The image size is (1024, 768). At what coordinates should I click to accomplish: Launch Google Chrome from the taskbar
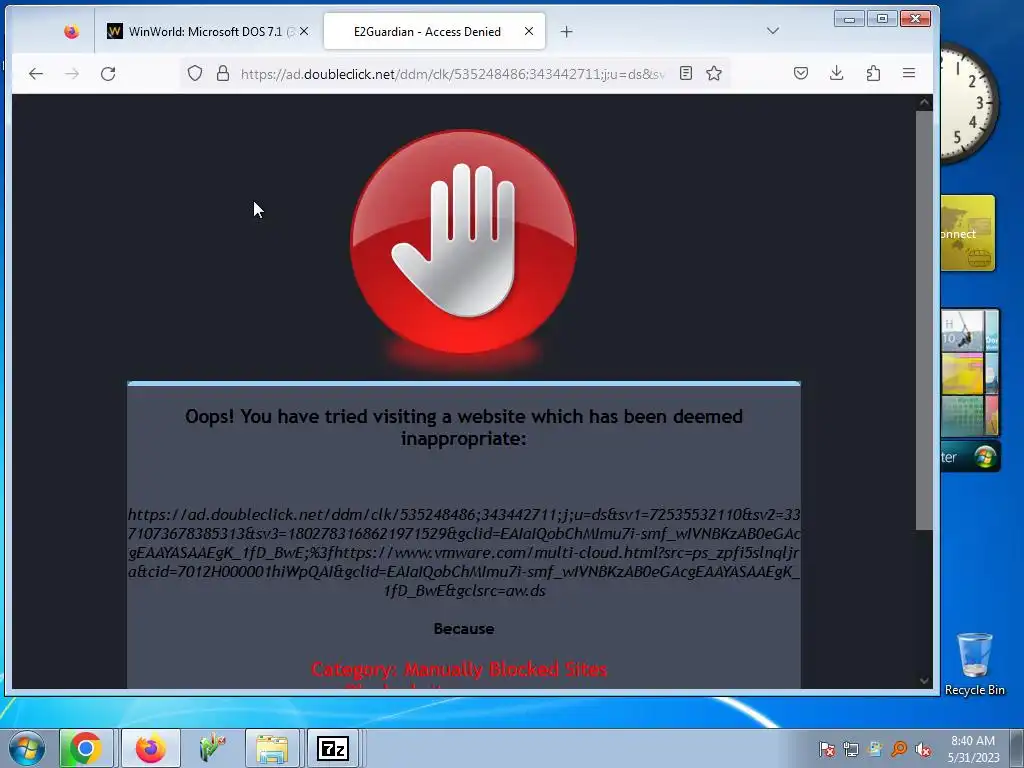86,748
